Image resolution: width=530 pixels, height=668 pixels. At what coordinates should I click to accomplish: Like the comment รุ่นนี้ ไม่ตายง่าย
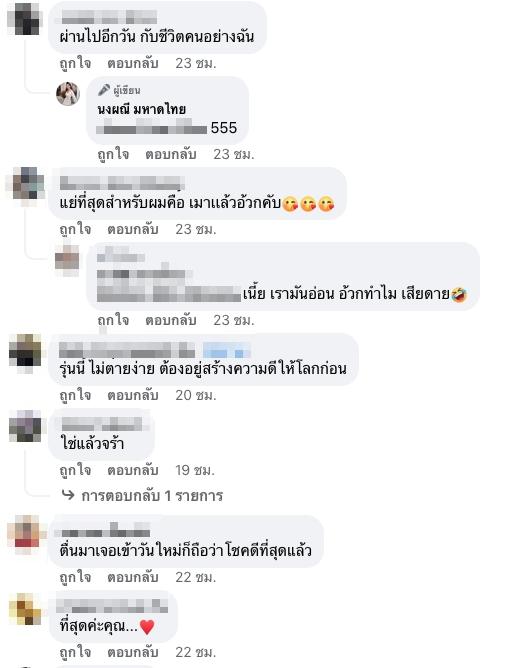75,395
